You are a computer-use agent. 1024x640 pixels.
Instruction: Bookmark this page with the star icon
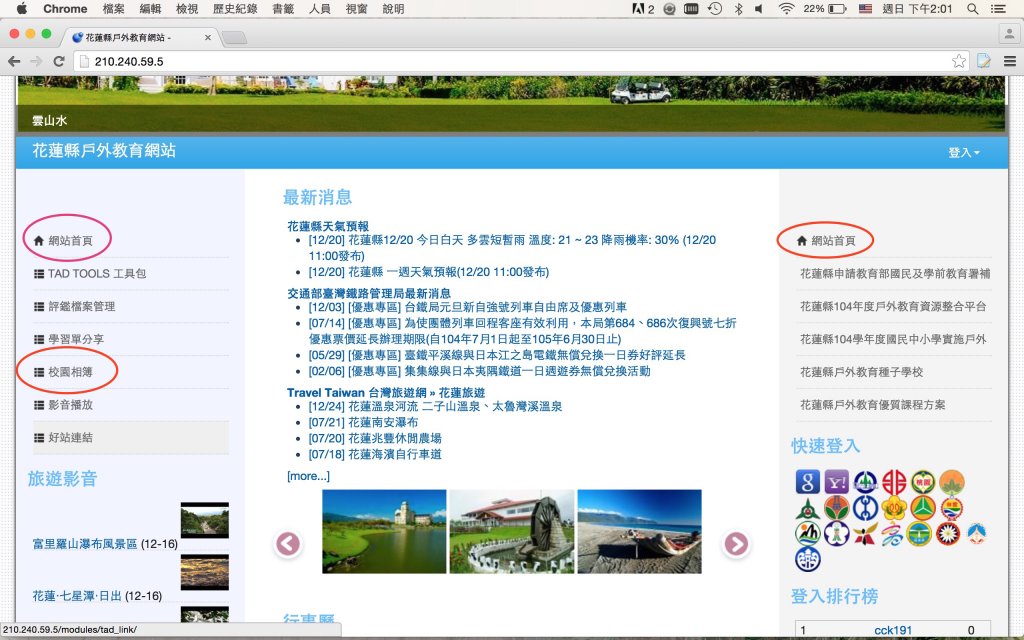[x=959, y=61]
